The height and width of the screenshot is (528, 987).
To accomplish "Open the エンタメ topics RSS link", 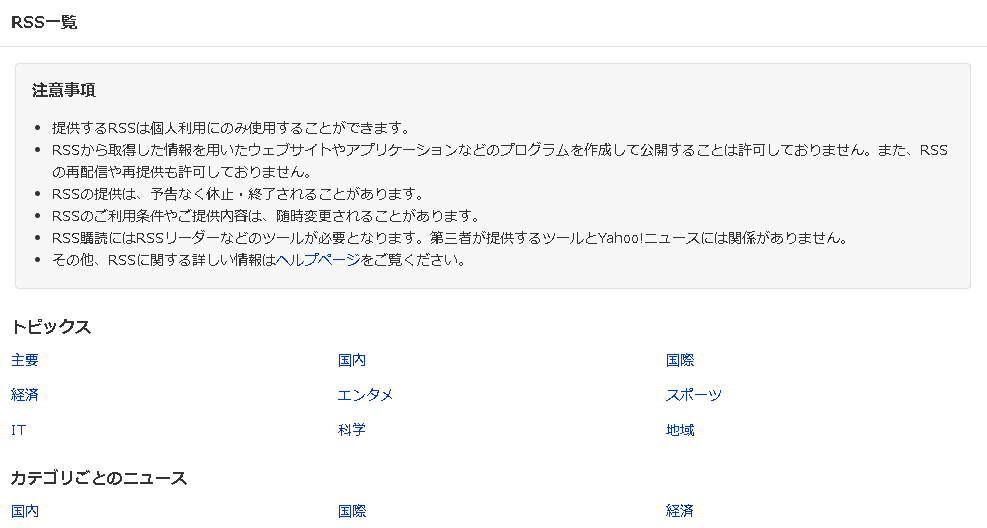I will click(366, 395).
